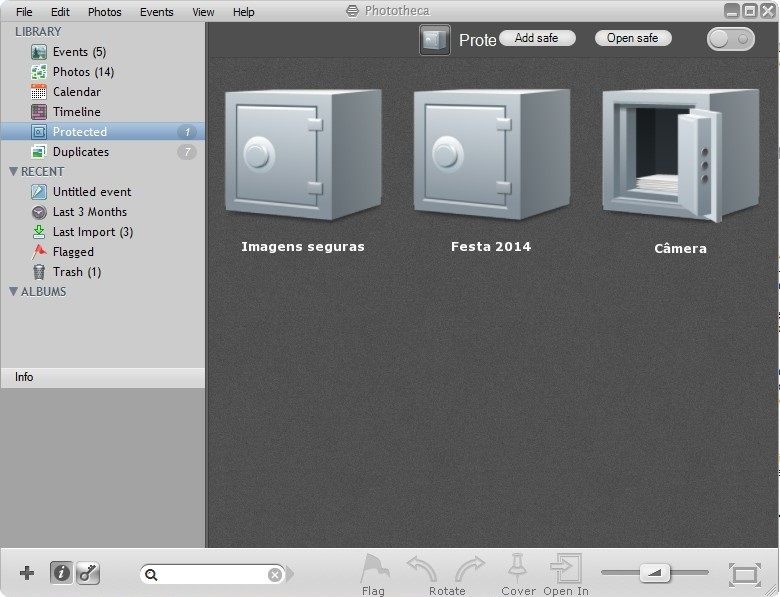Open the Help menu
This screenshot has width=780, height=597.
click(244, 12)
